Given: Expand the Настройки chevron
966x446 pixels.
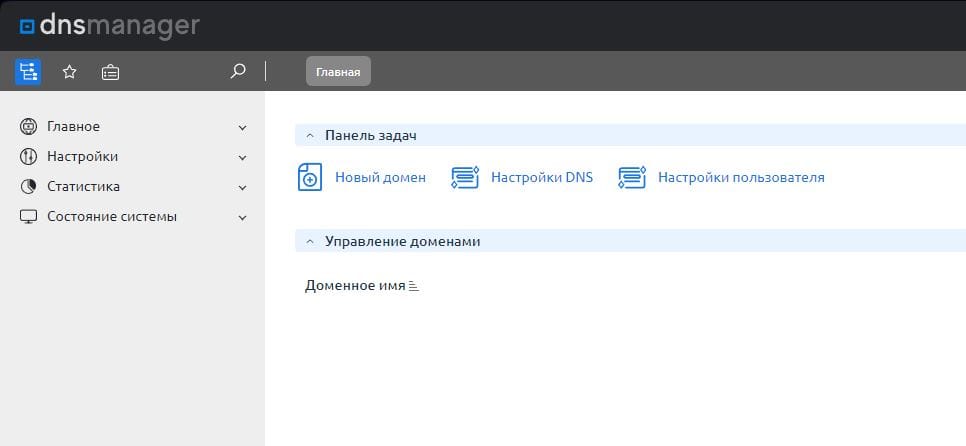Looking at the screenshot, I should 243,158.
